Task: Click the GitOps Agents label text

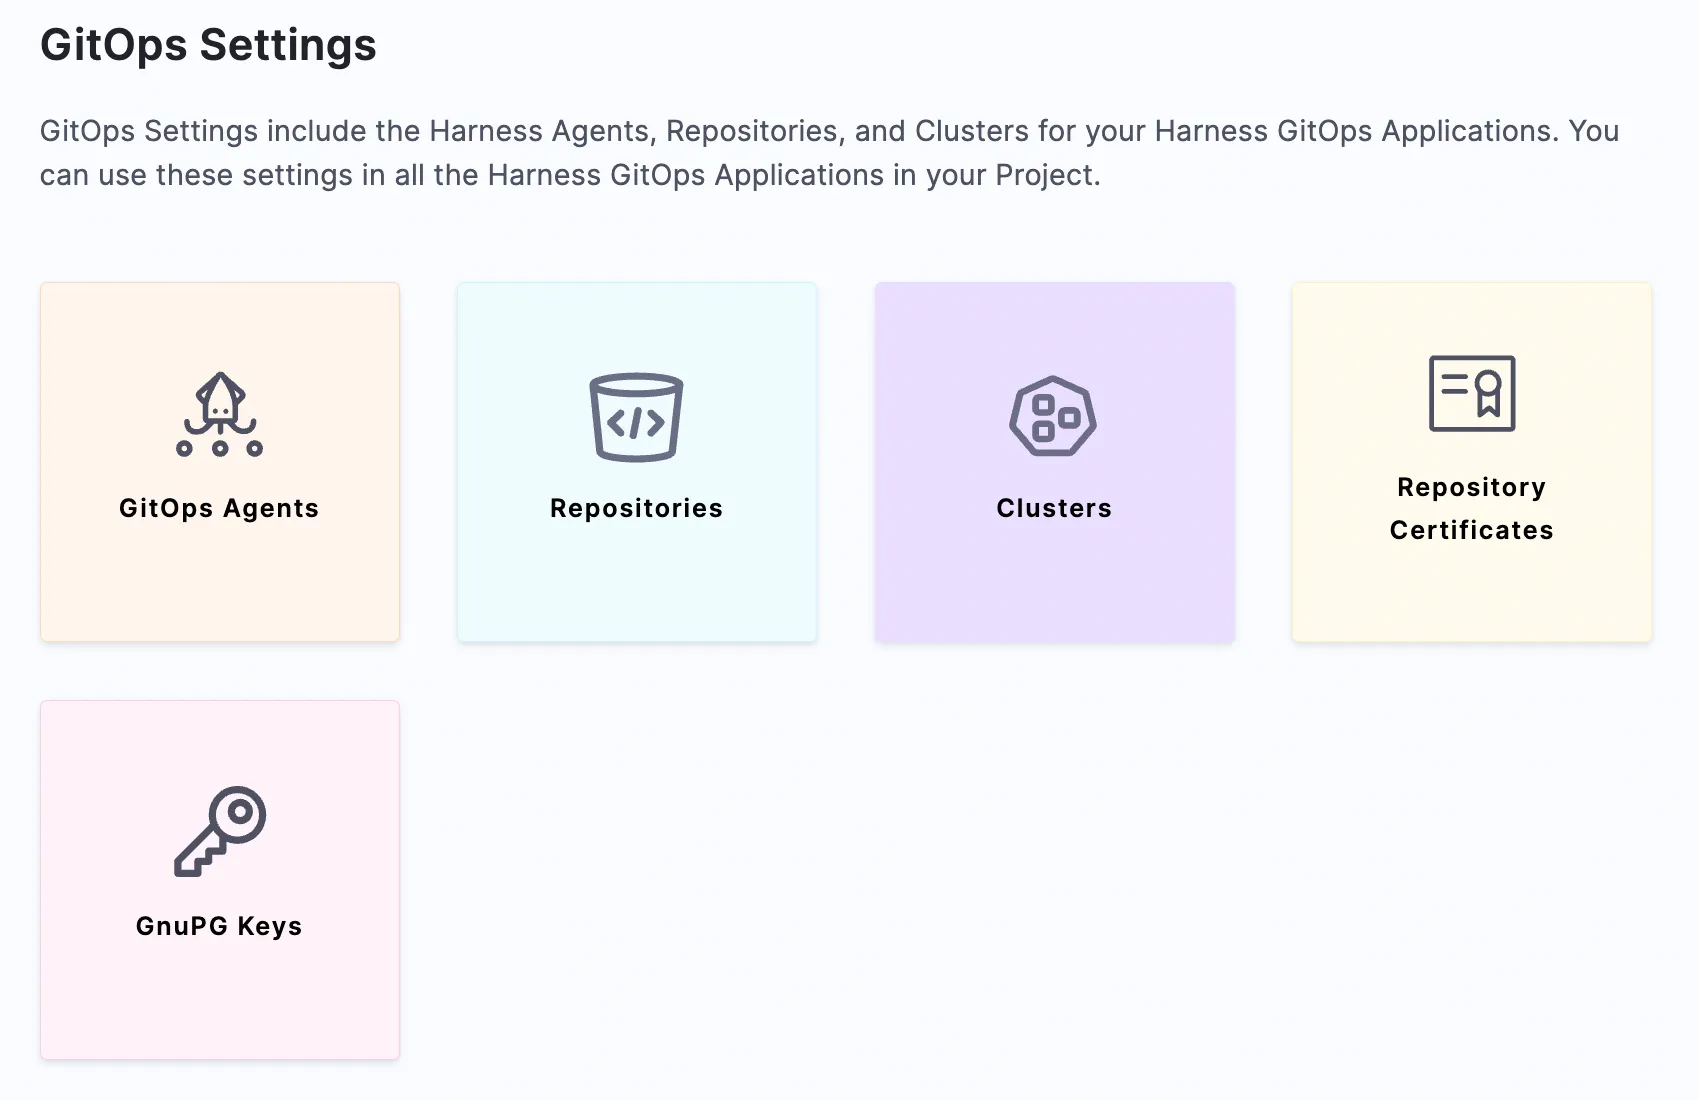Action: click(x=219, y=508)
